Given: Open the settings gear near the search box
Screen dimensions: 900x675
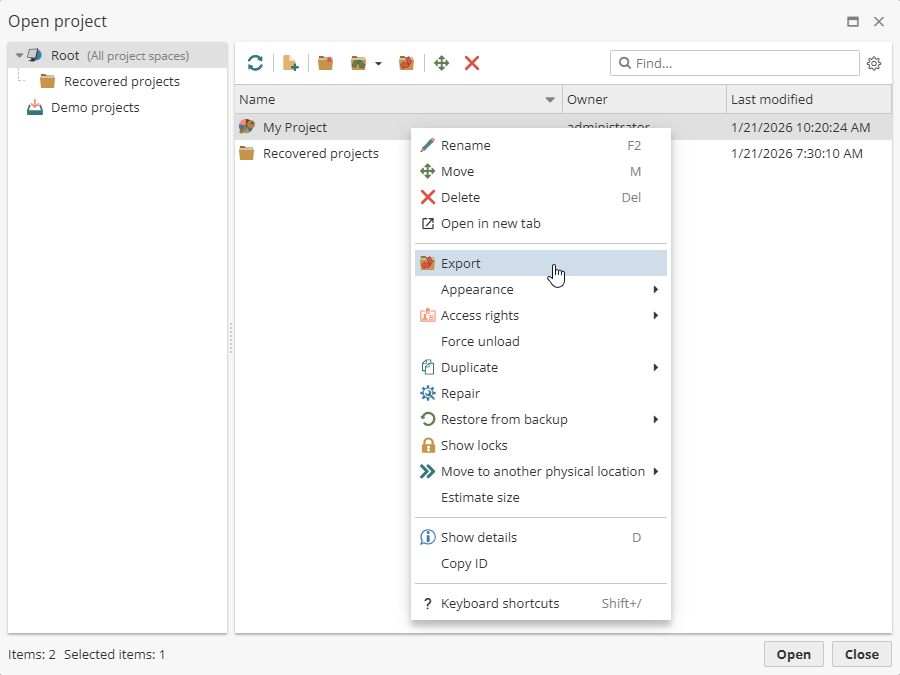Looking at the screenshot, I should click(874, 63).
